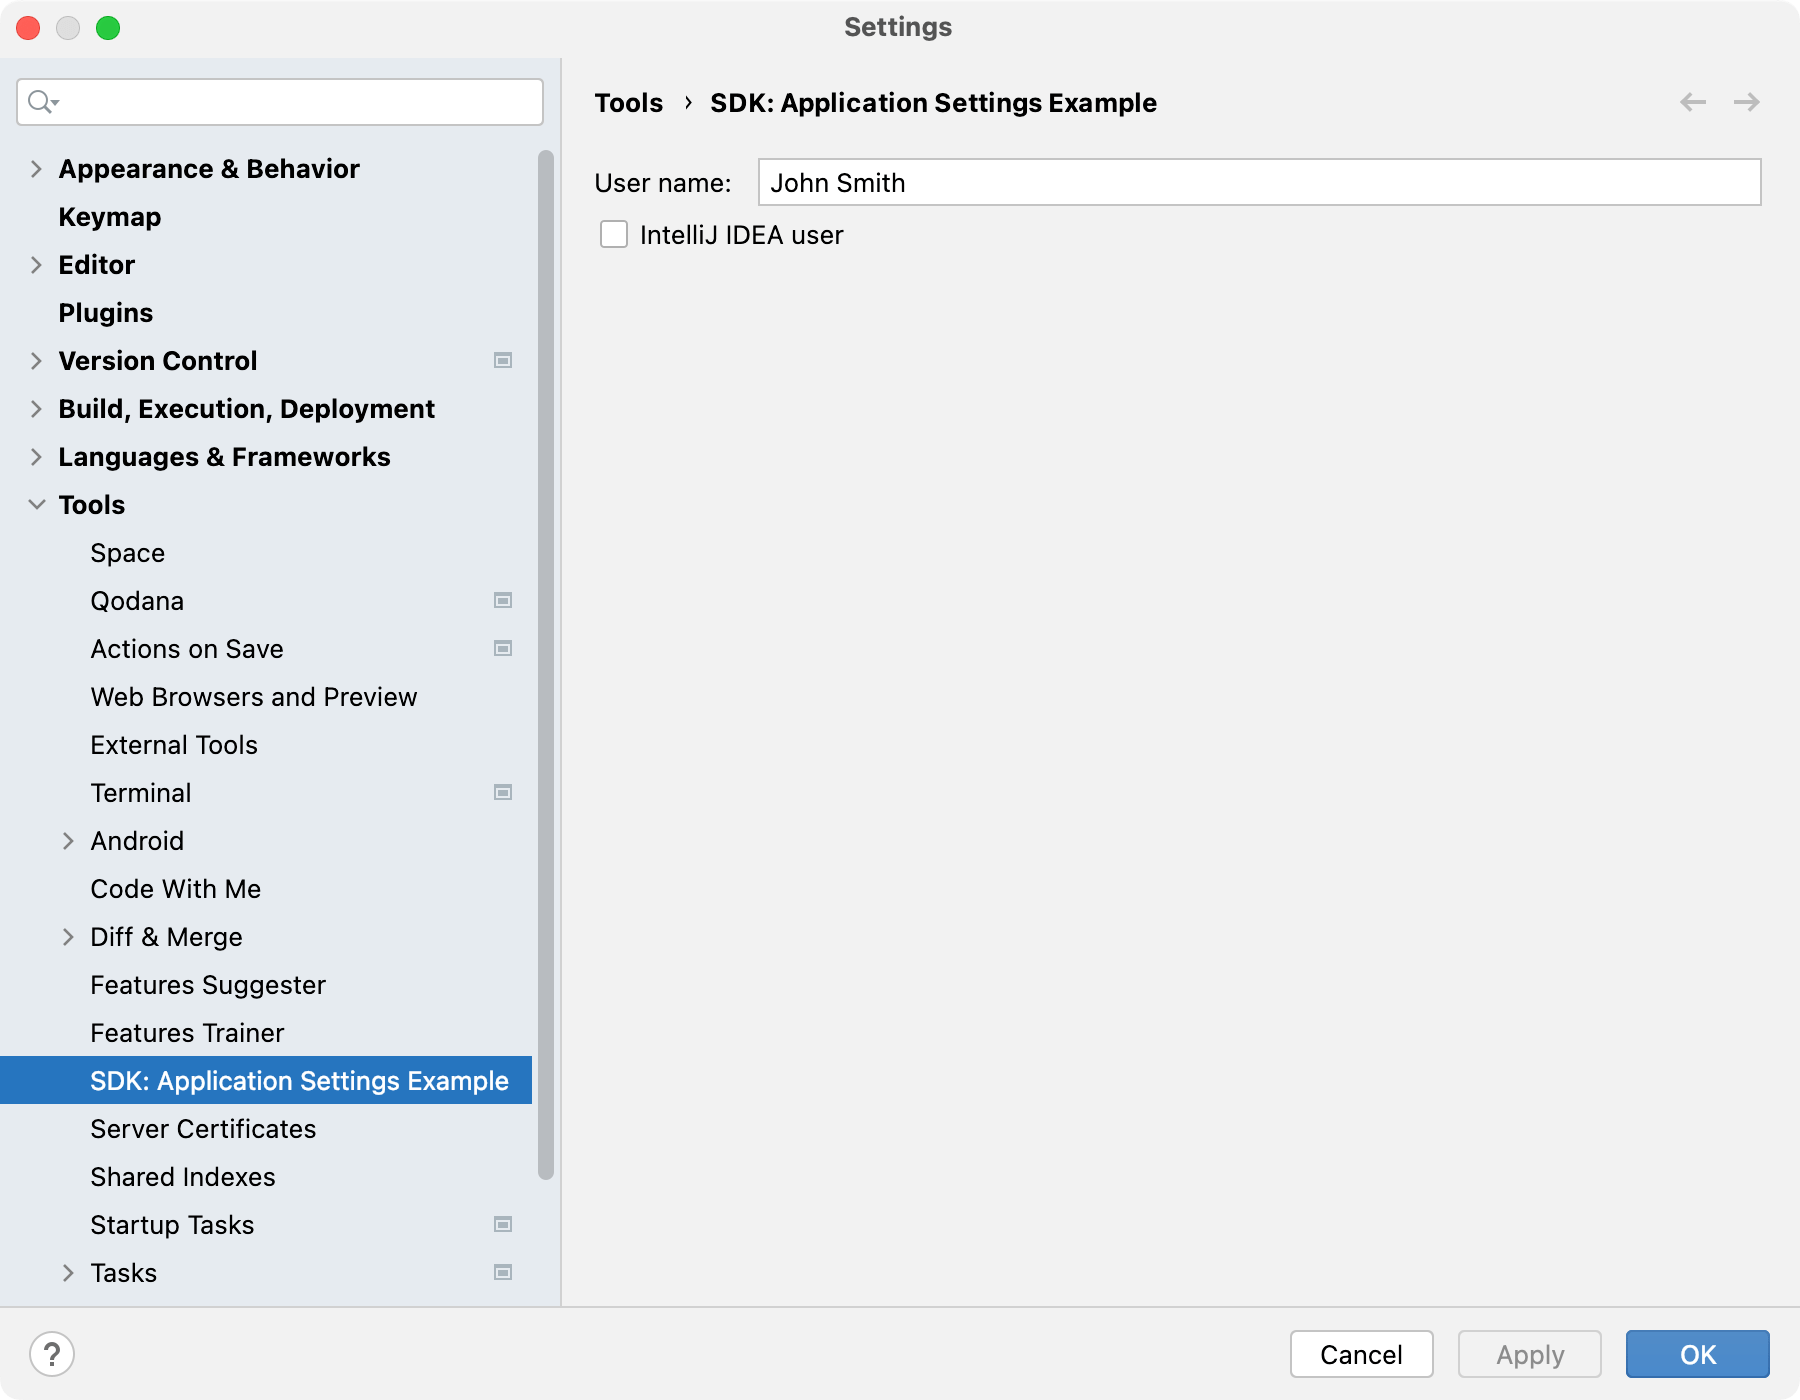Select Appearance & Behavior label
Image resolution: width=1800 pixels, height=1400 pixels.
pos(209,169)
